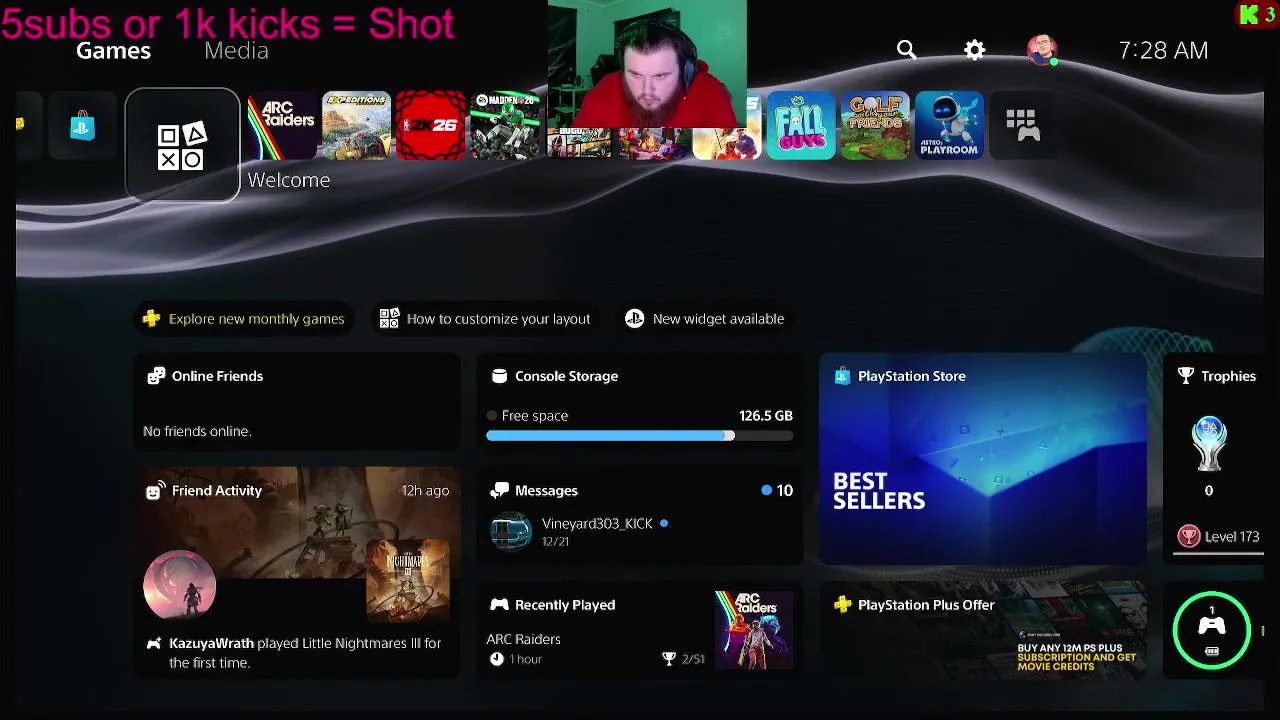Open the PlayStation Store bag tile
The image size is (1280, 720).
(82, 126)
